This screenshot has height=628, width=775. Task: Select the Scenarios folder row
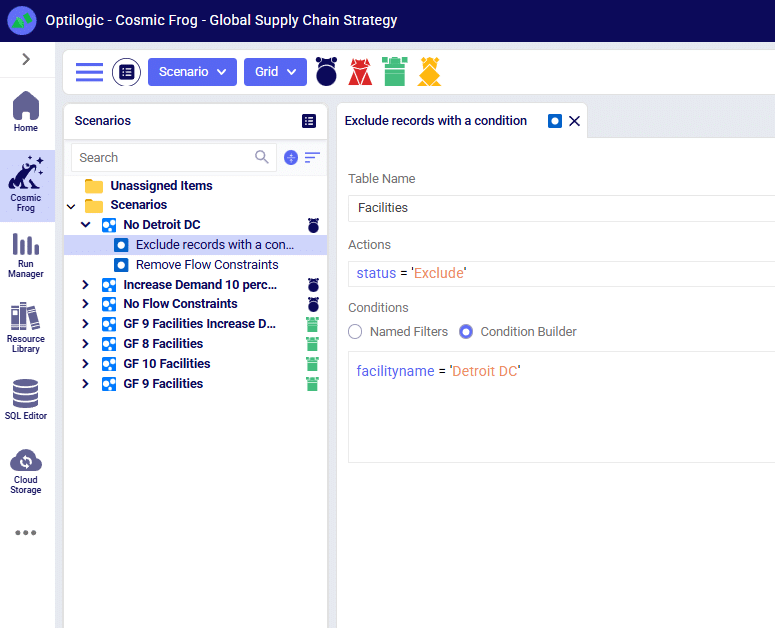[x=196, y=205]
